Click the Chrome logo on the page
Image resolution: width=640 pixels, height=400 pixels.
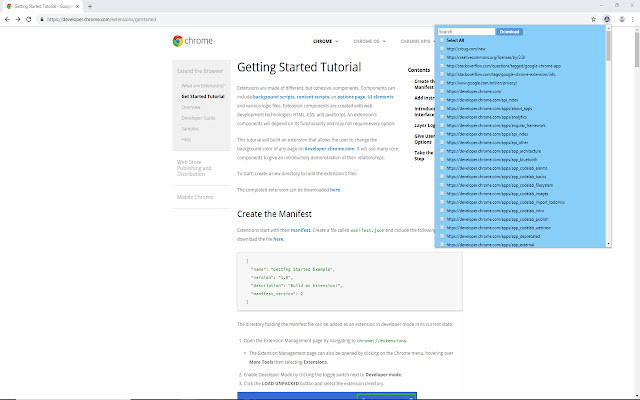[192, 42]
